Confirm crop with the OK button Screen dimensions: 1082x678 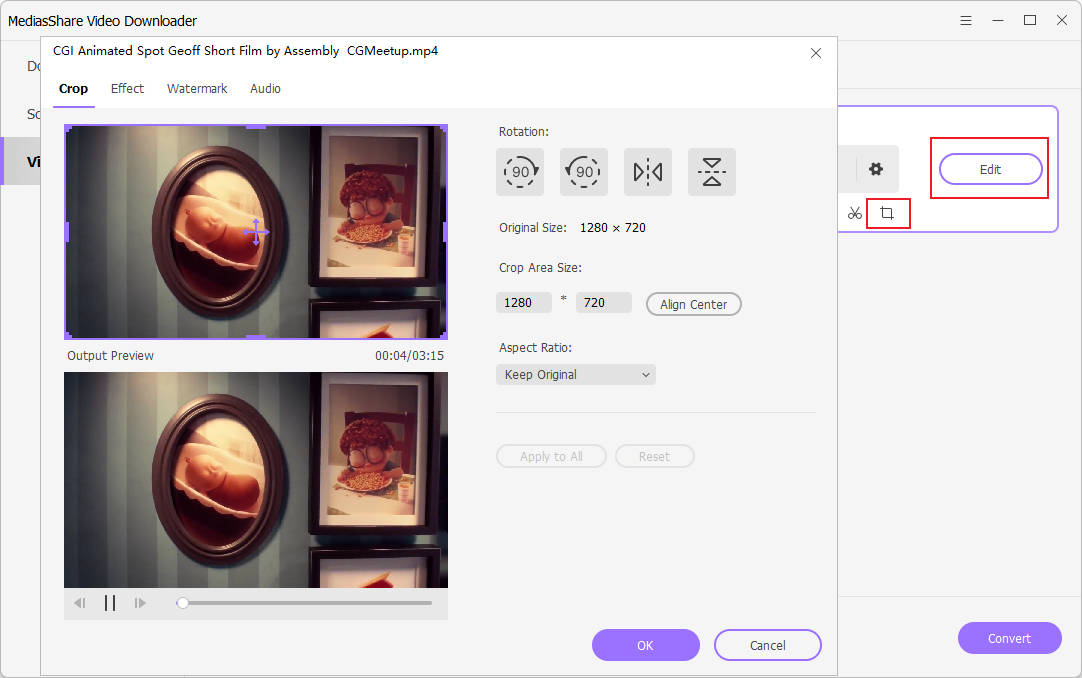pos(645,645)
